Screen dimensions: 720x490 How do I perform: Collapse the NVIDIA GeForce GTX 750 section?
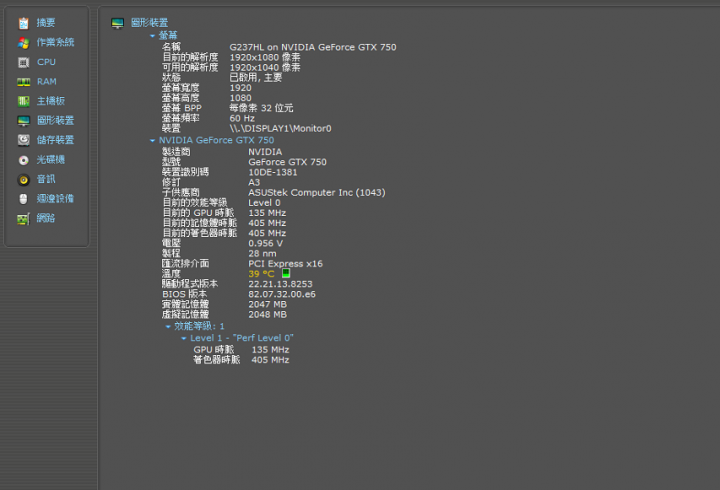[x=152, y=141]
